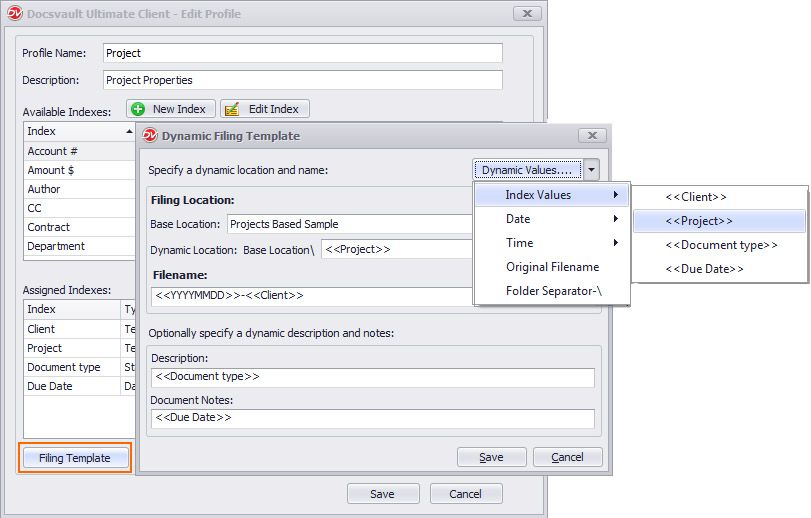Click the Filename template input field
The width and height of the screenshot is (811, 518).
310,296
